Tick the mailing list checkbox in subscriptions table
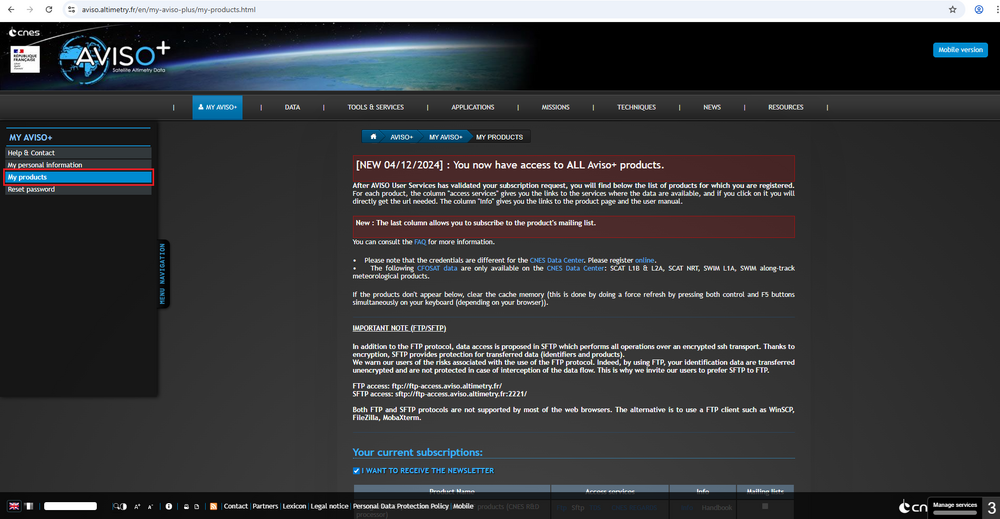 (x=765, y=506)
